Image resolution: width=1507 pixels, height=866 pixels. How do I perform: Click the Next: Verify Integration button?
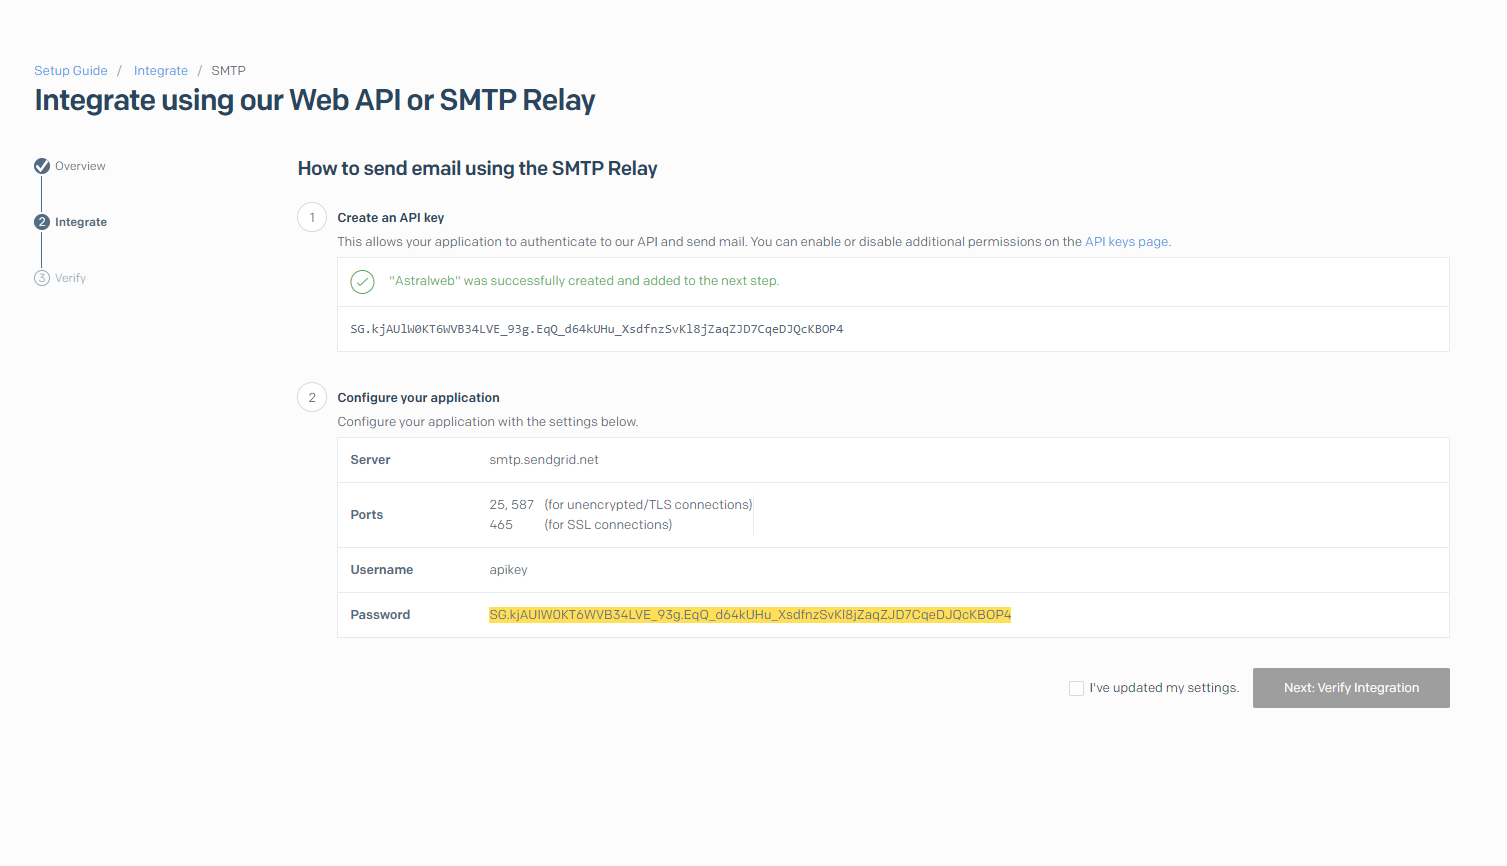(x=1351, y=688)
